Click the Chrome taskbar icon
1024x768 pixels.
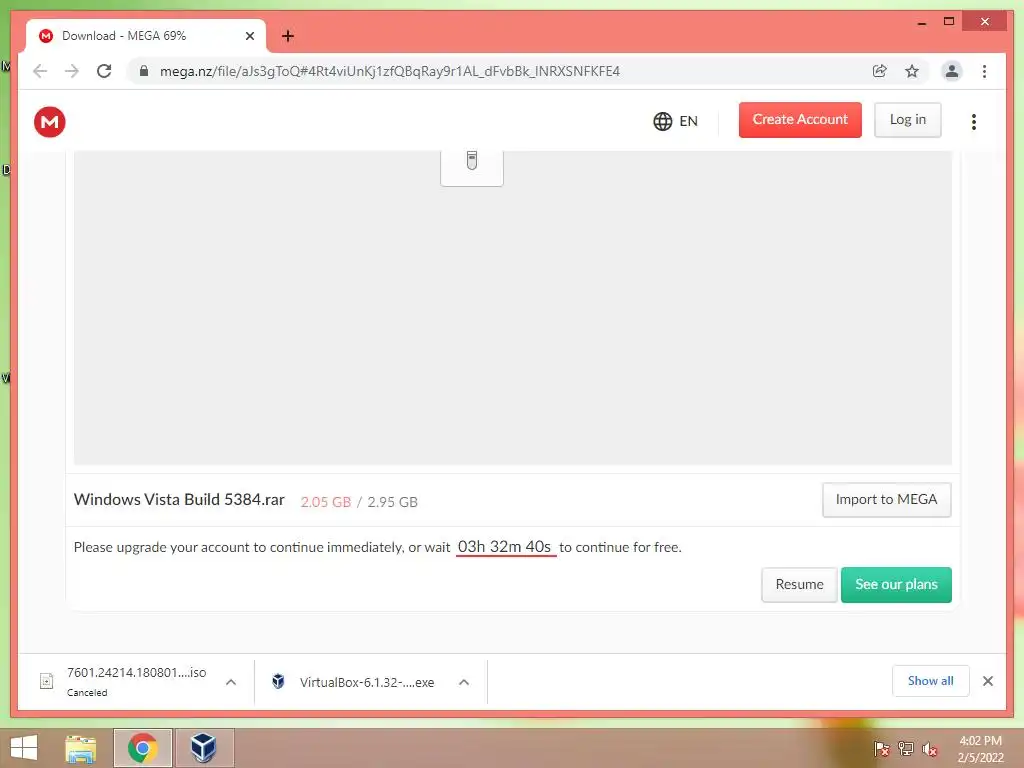click(x=142, y=748)
